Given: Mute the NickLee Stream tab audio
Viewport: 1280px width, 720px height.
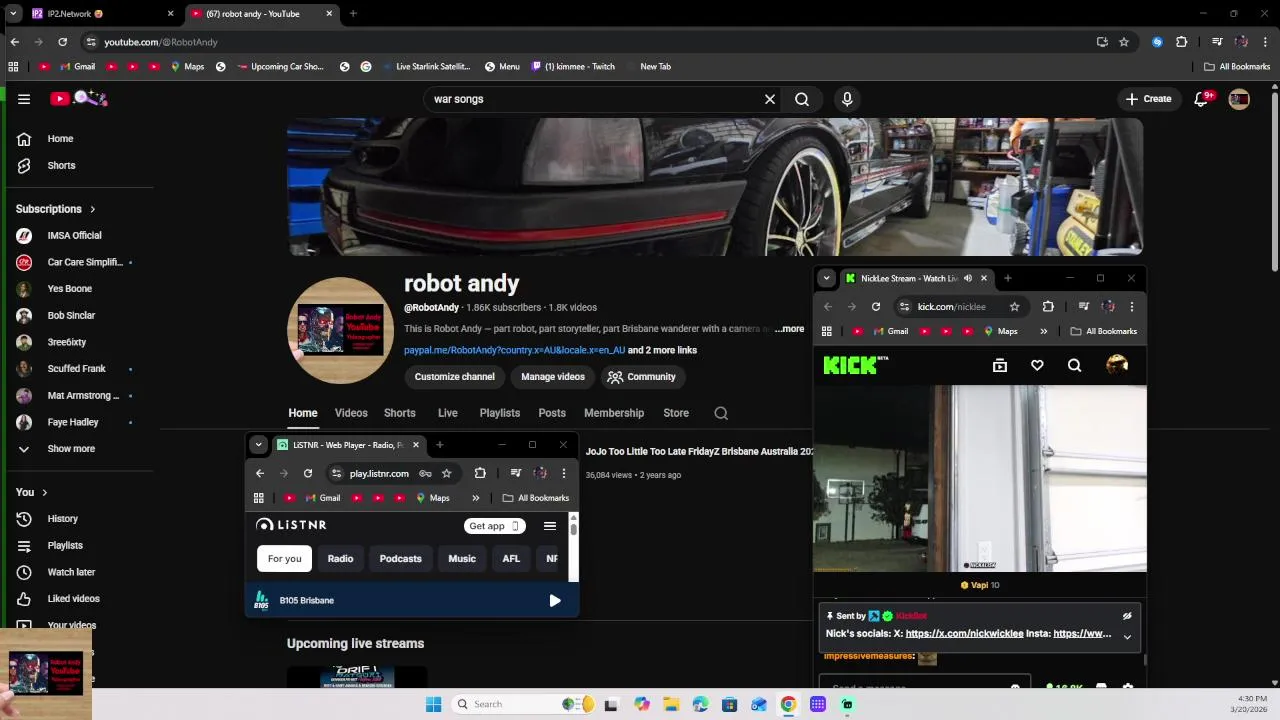Looking at the screenshot, I should (x=967, y=279).
